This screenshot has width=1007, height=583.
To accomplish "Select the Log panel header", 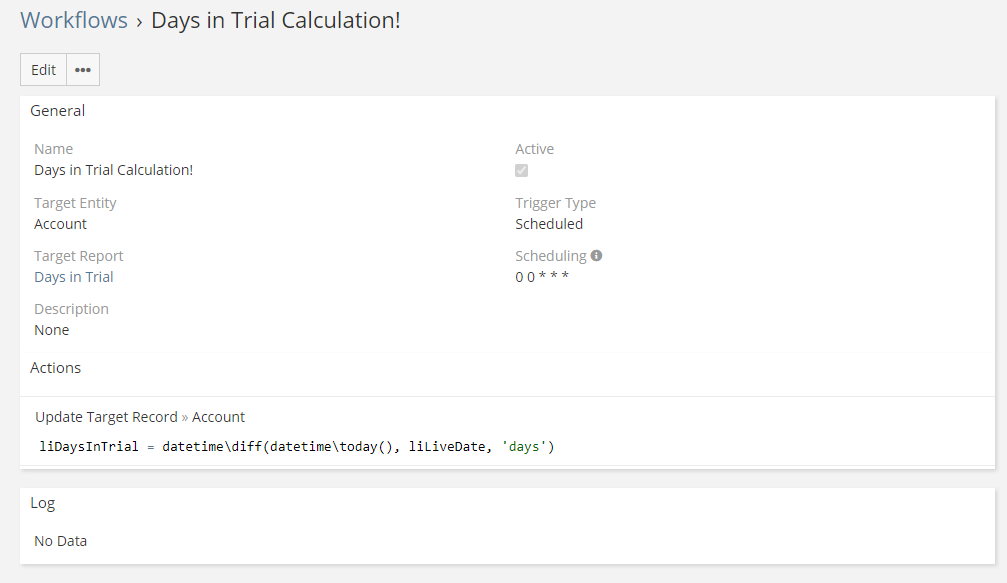I will pos(43,503).
